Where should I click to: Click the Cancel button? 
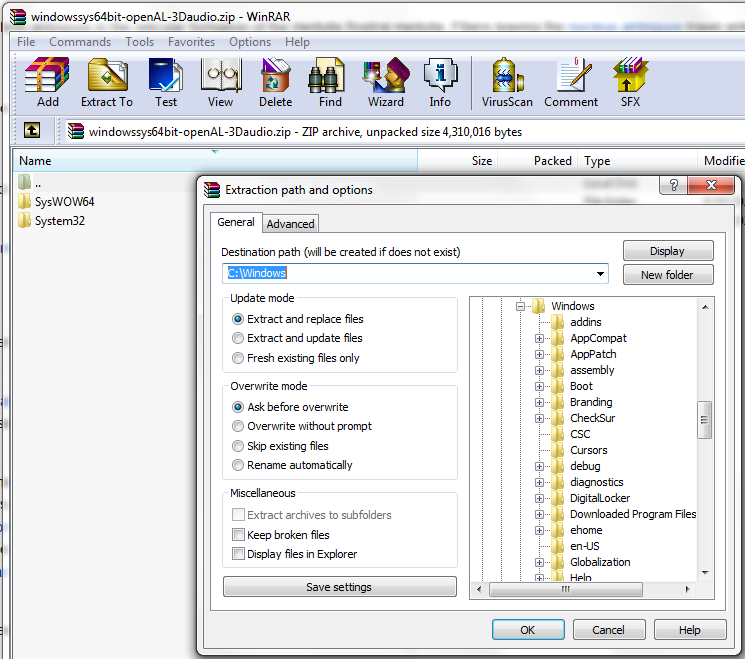609,630
